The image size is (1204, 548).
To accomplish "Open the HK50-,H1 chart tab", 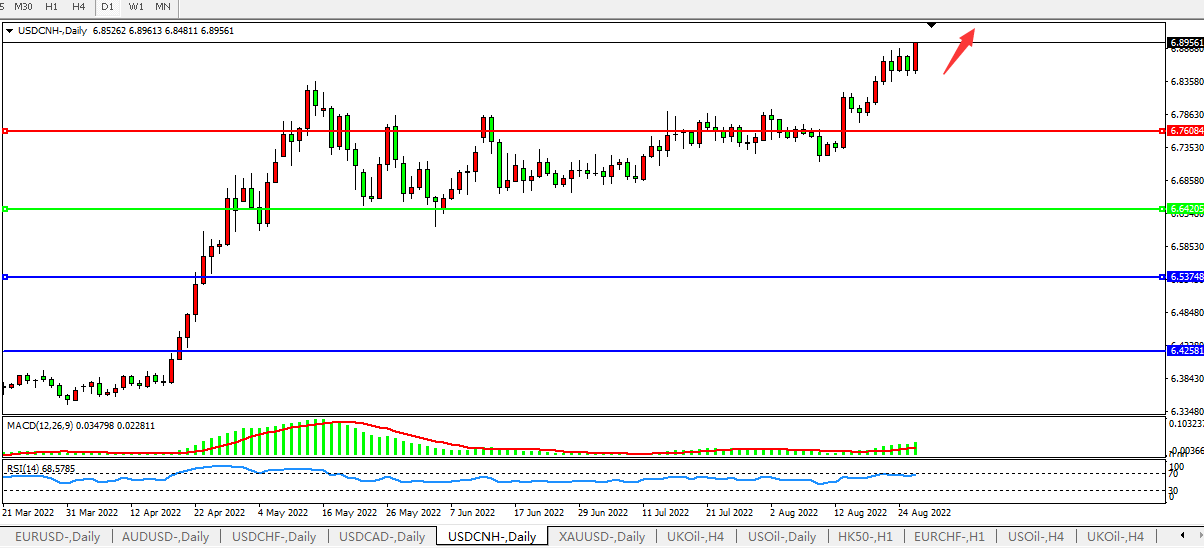I will (866, 537).
